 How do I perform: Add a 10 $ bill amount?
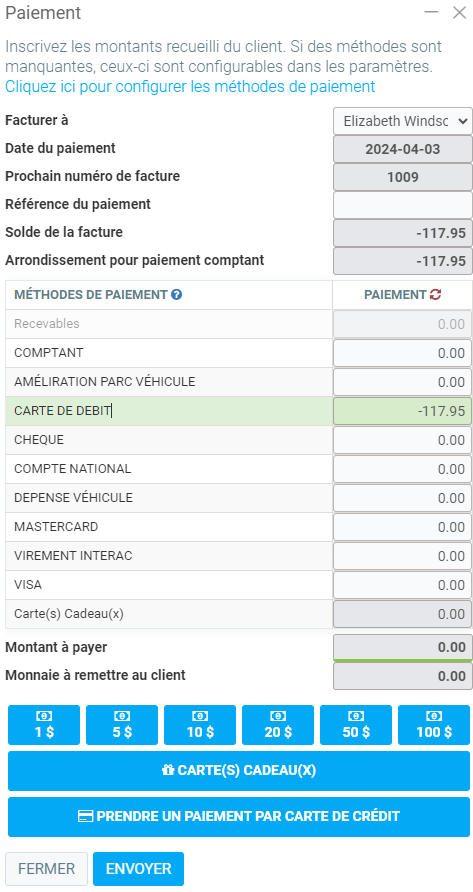click(x=200, y=725)
